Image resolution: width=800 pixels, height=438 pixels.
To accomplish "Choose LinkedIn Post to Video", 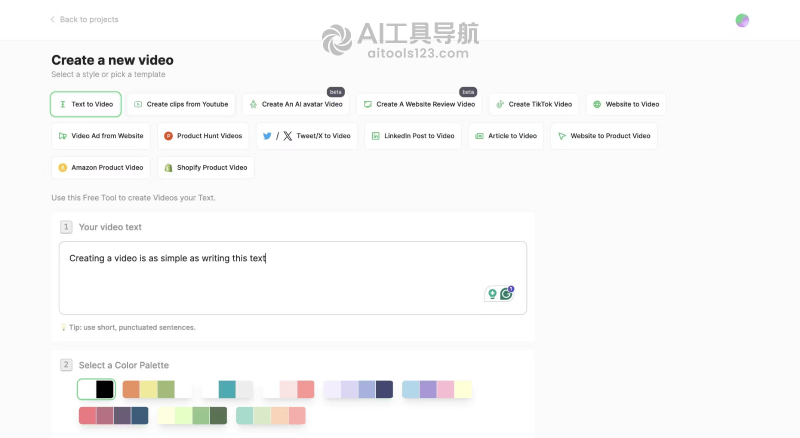I will [x=413, y=136].
